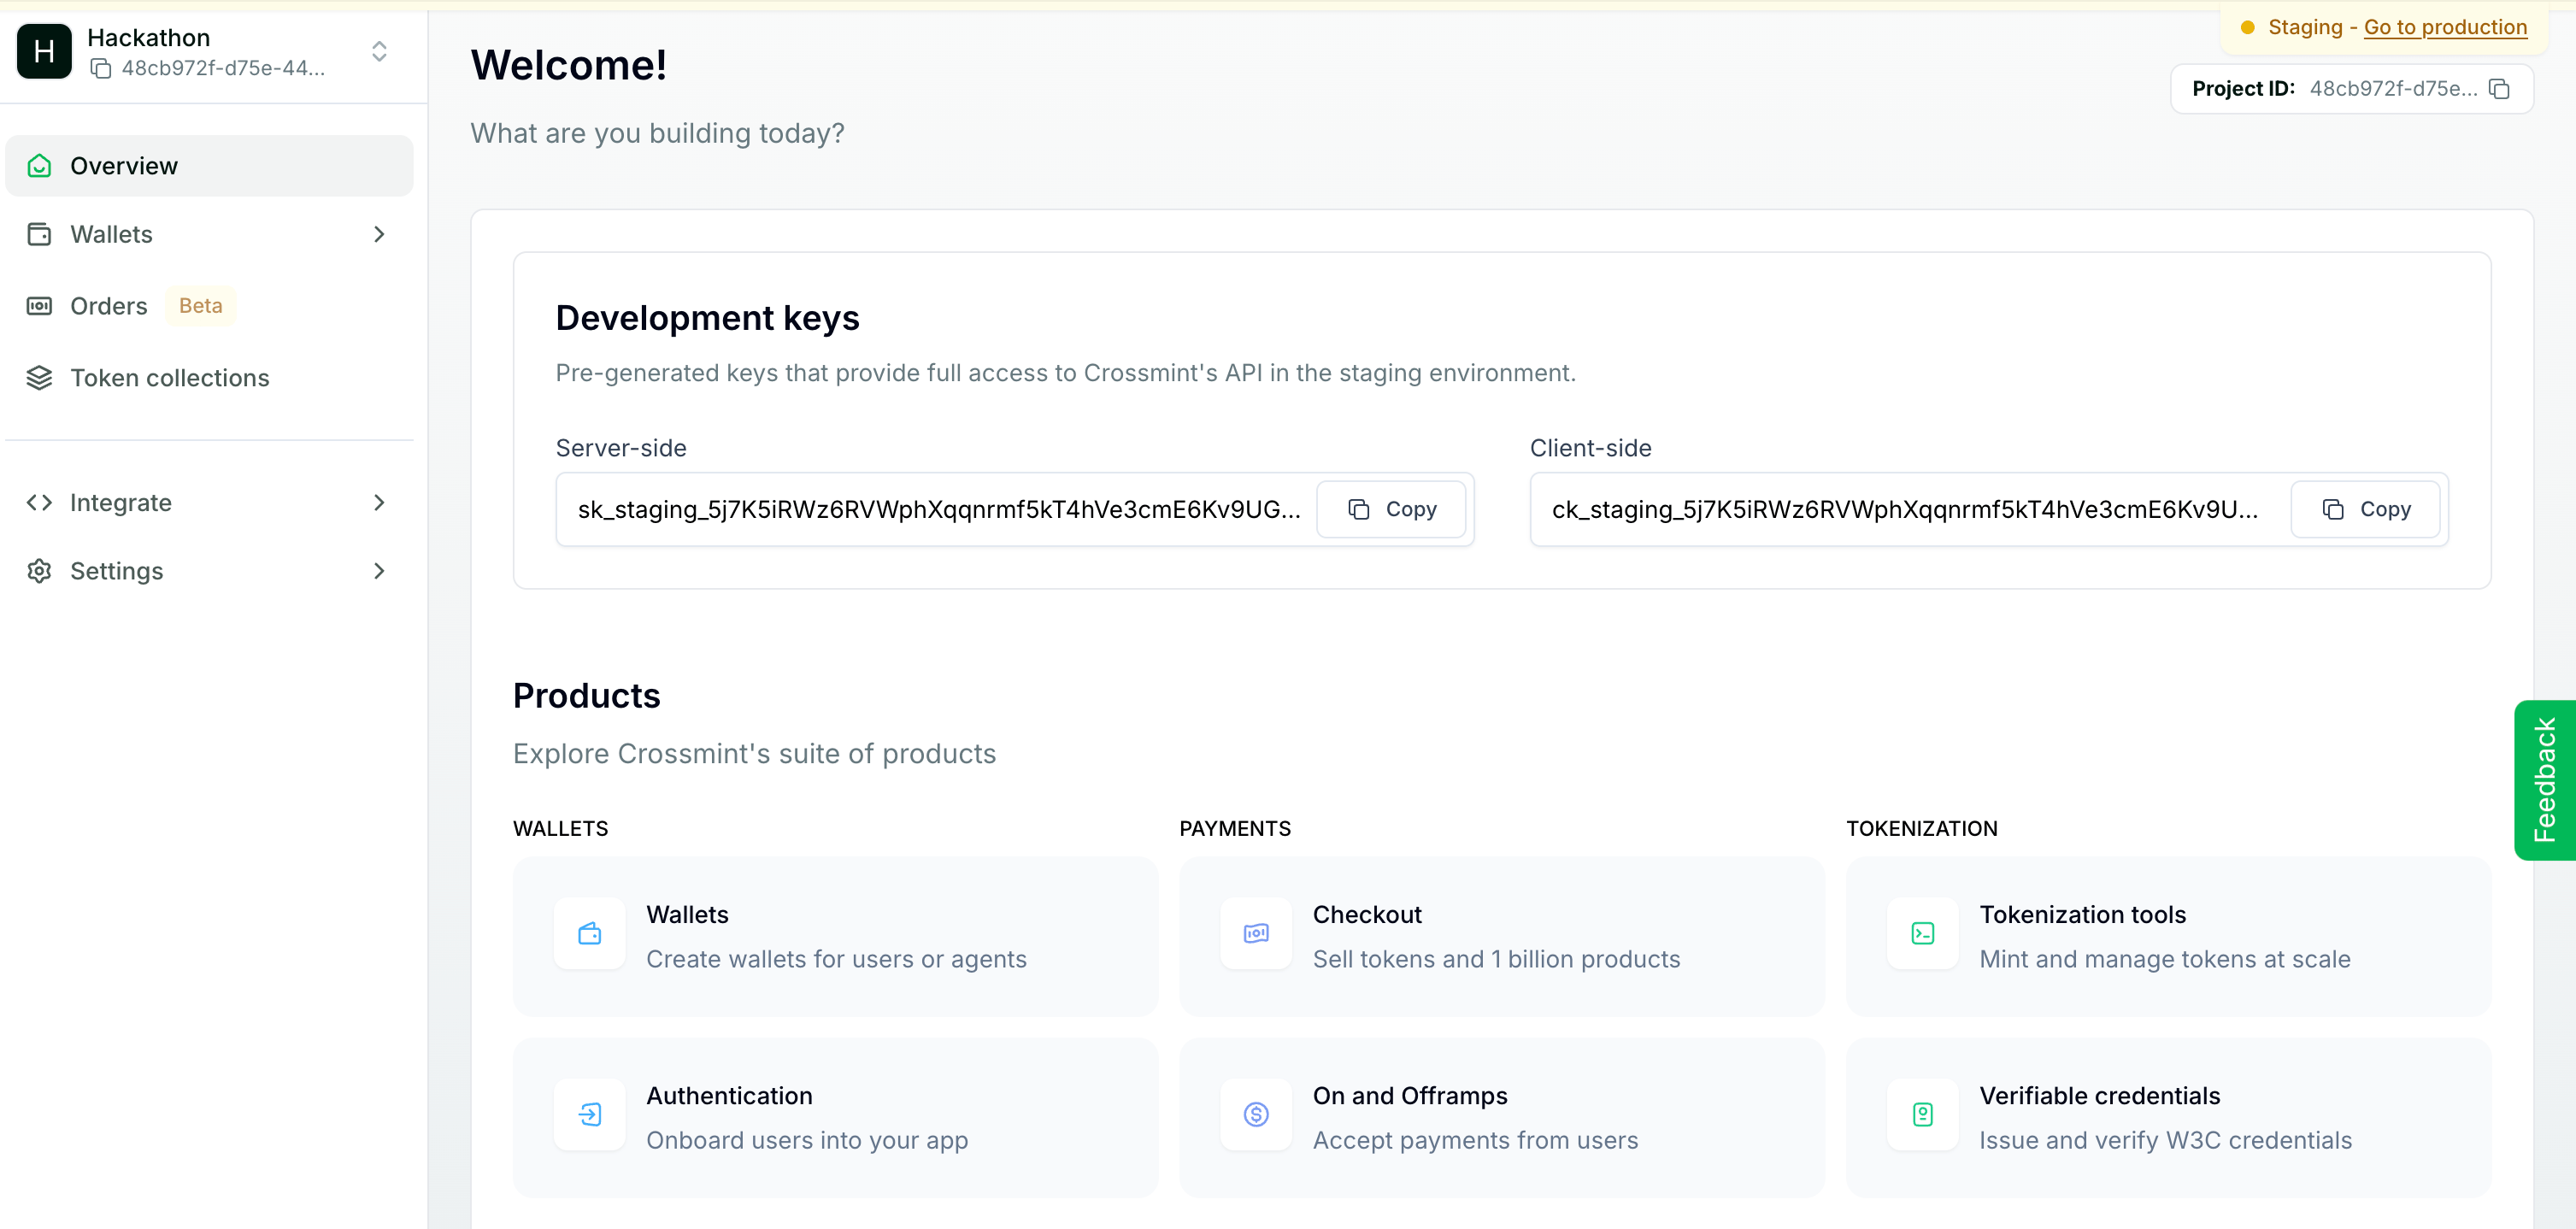Click the truncated Project ID value
The width and height of the screenshot is (2576, 1229).
point(2393,89)
